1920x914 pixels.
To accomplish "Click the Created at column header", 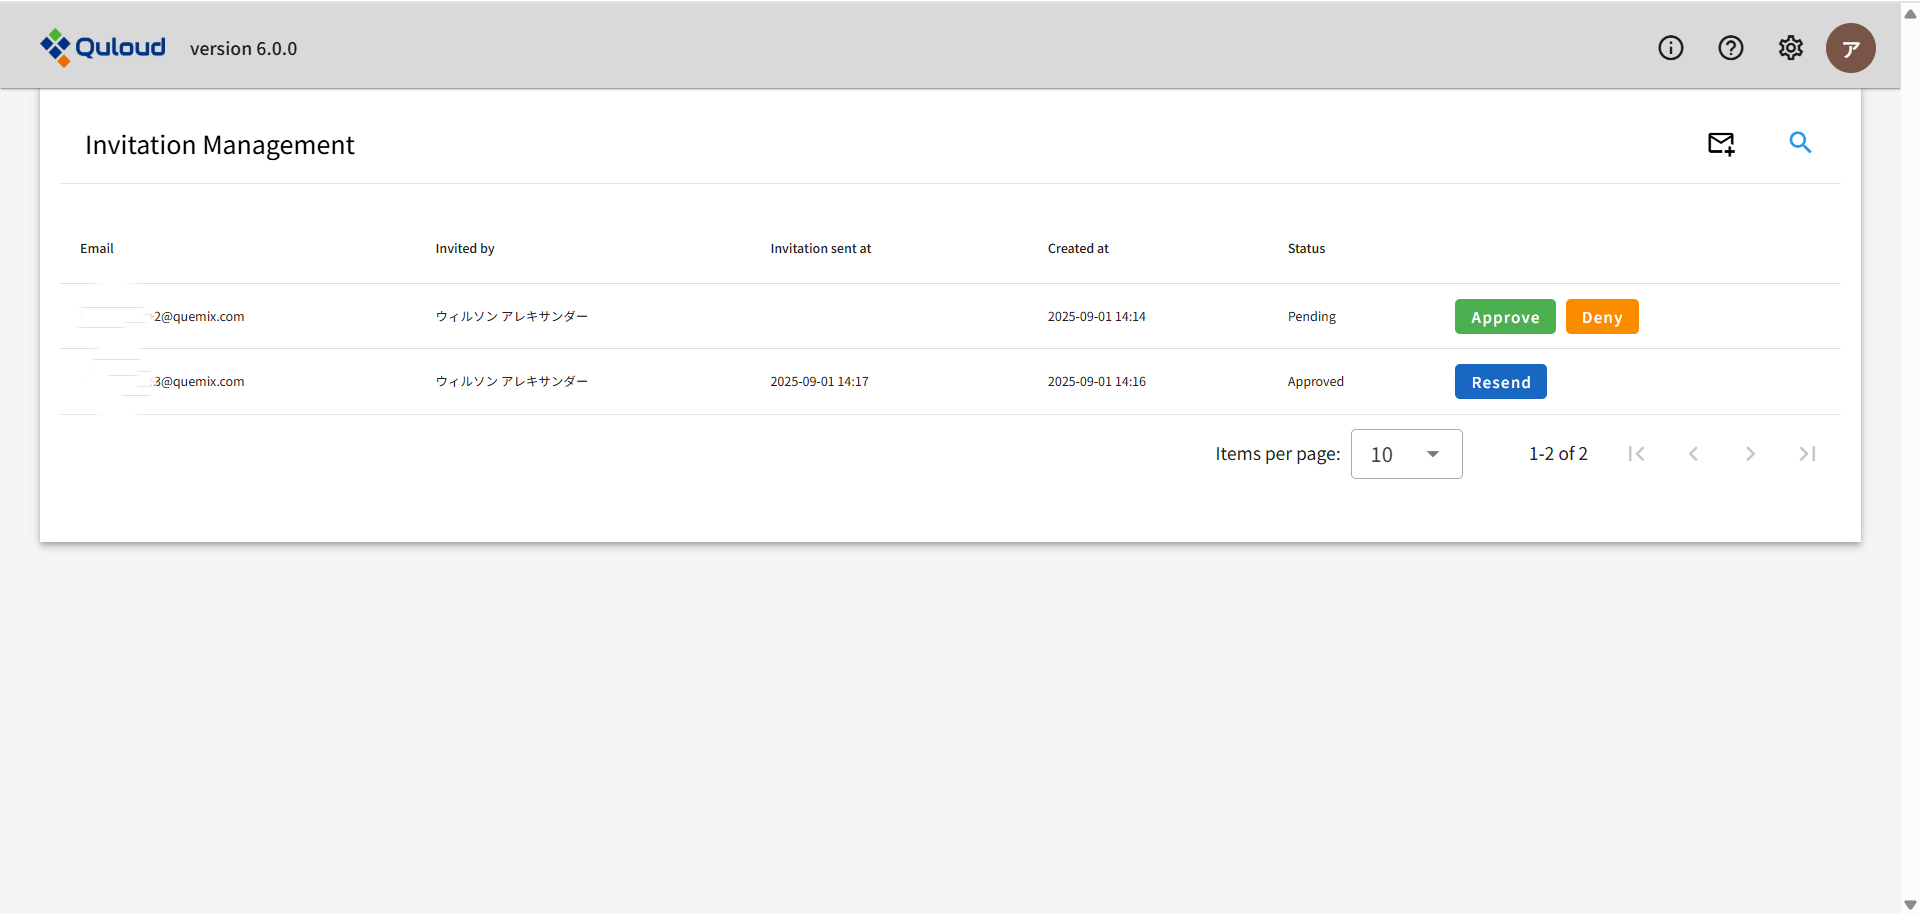I will coord(1078,249).
